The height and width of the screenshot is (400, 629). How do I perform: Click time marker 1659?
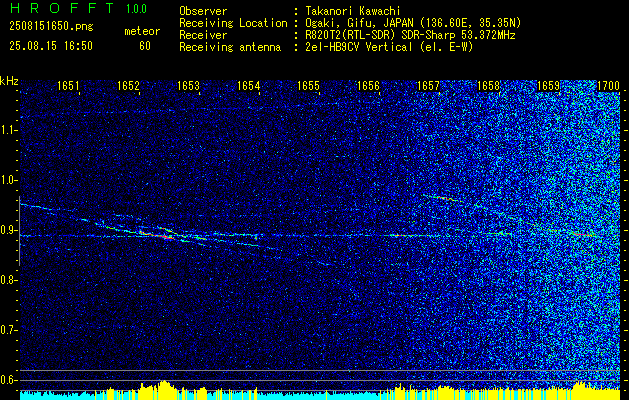[548, 86]
